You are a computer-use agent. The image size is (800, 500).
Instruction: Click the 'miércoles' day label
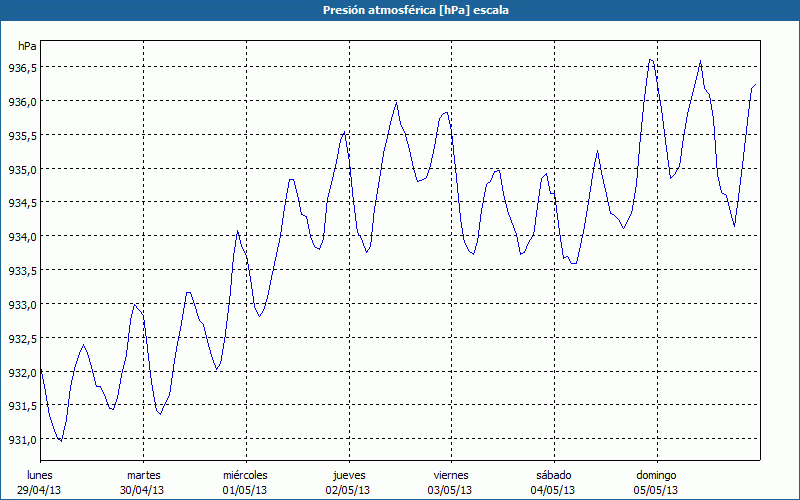[245, 475]
